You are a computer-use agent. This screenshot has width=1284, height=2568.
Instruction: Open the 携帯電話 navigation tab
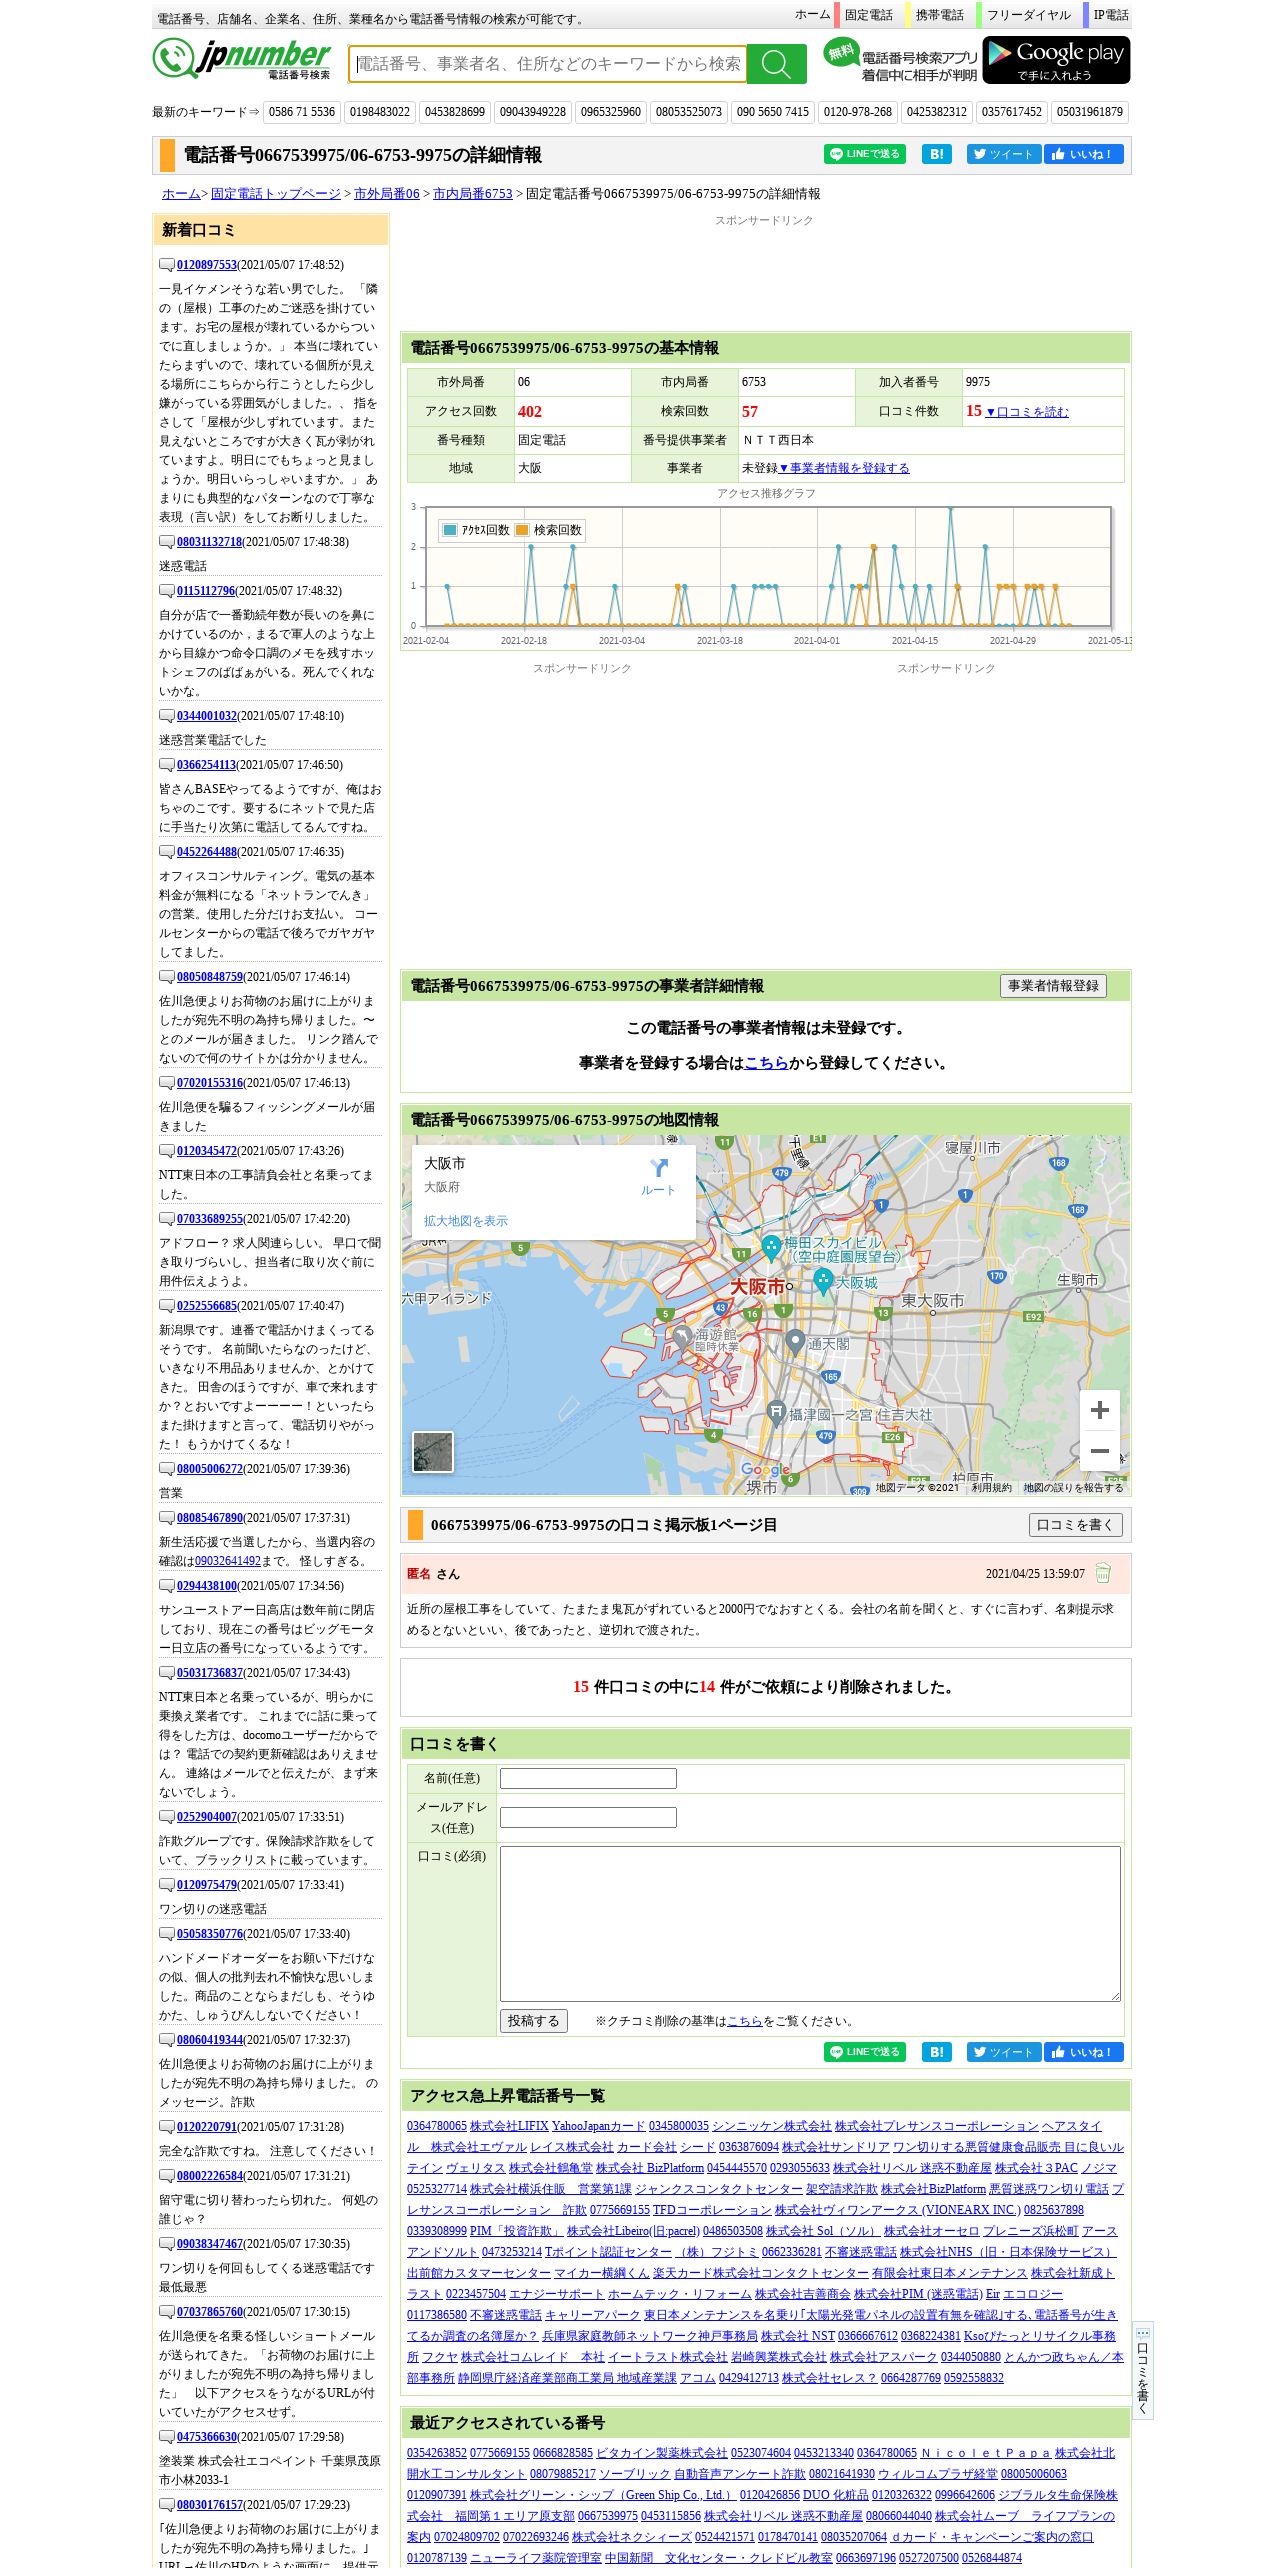click(x=939, y=15)
